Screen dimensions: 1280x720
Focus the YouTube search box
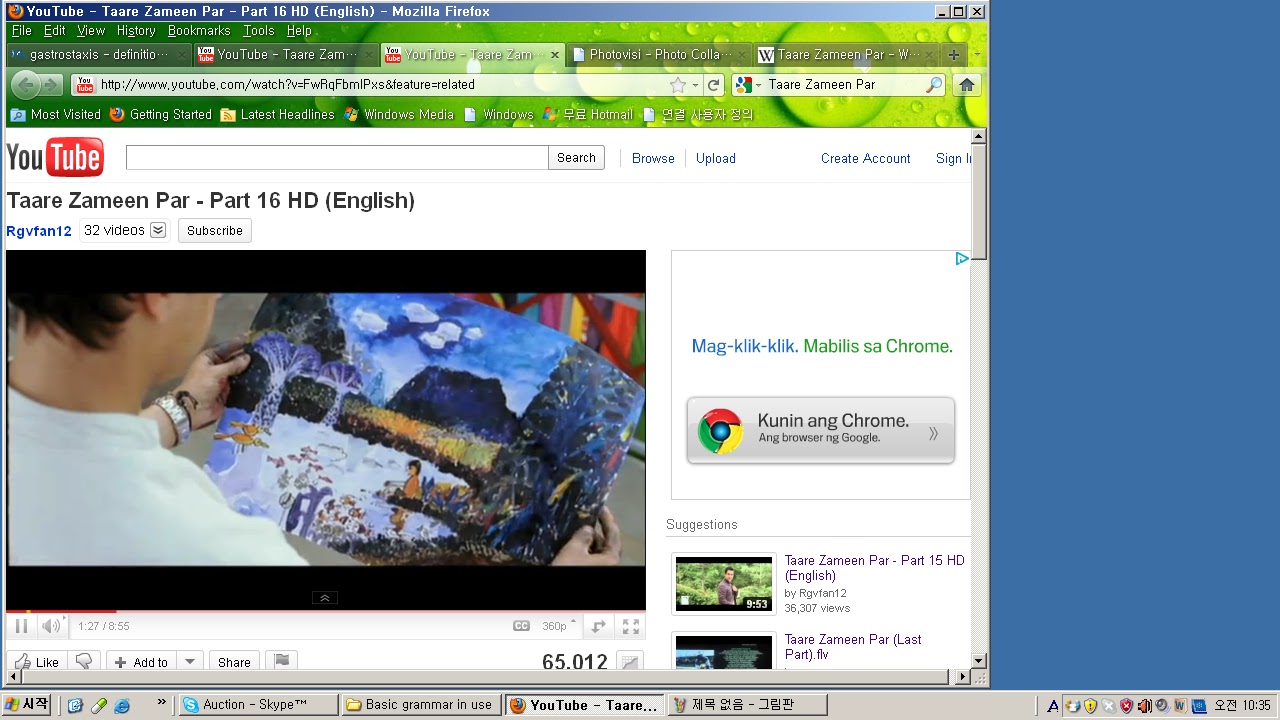pyautogui.click(x=337, y=157)
